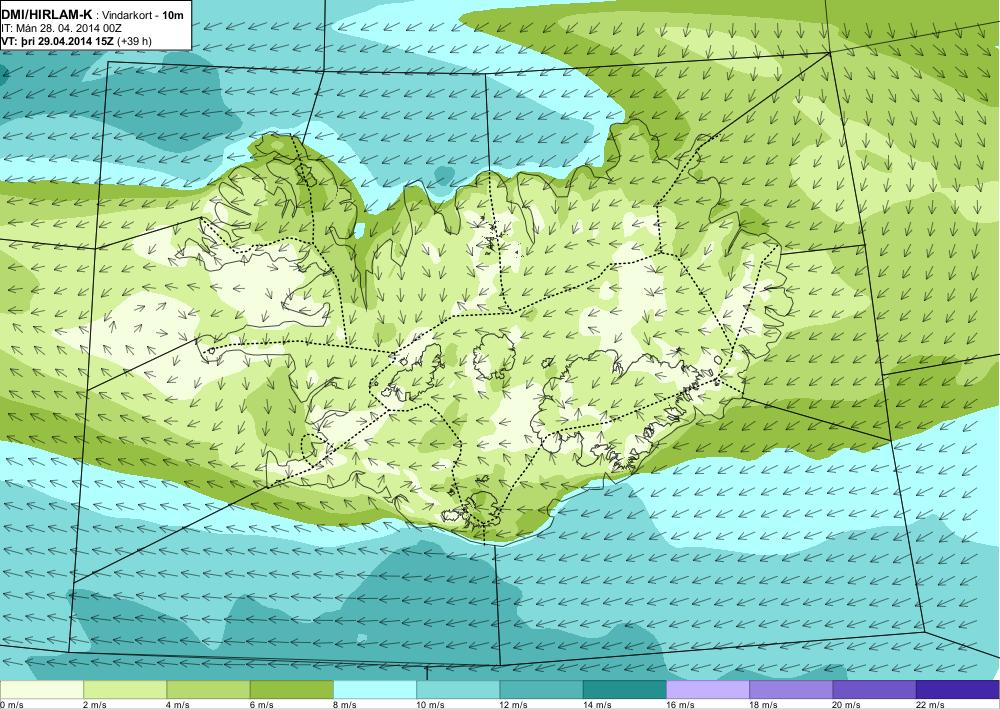Click the pale cyan 8–10 m/s legend swatch
The image size is (1000, 710).
375,690
